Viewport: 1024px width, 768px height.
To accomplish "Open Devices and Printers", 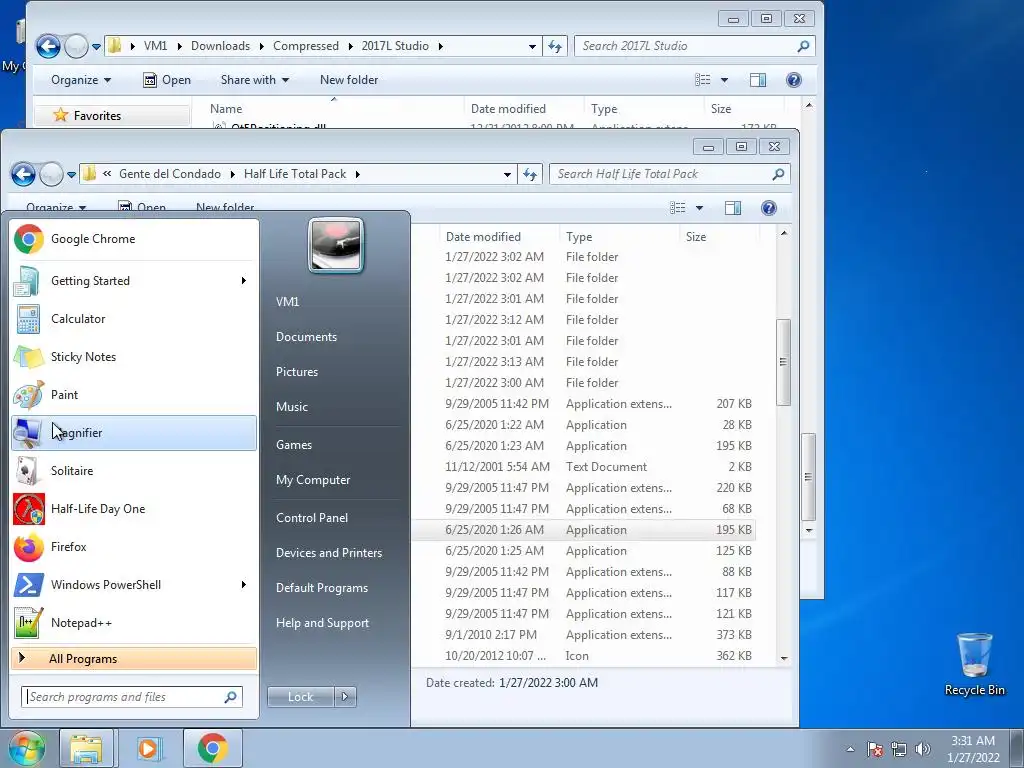I will tap(328, 553).
